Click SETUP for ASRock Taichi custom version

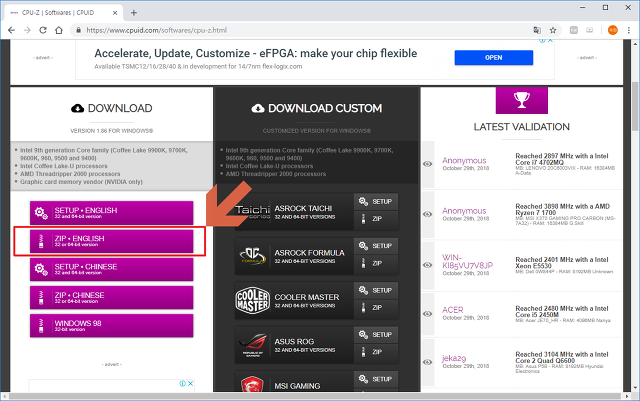pyautogui.click(x=376, y=202)
